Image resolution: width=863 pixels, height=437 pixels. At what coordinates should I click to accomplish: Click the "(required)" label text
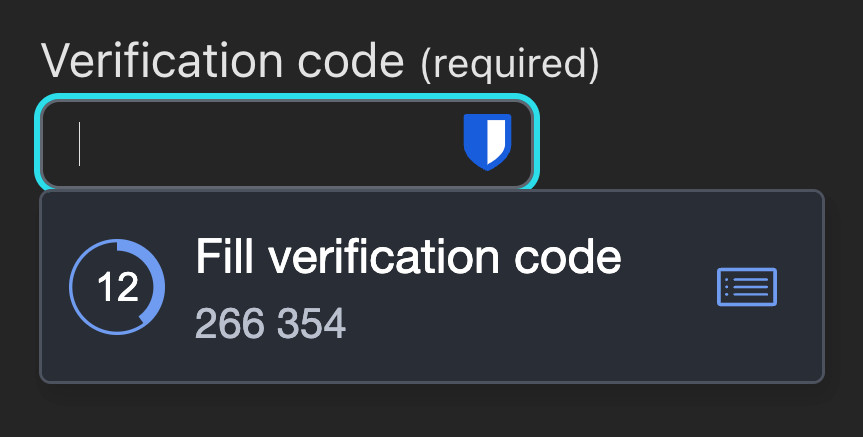[510, 65]
